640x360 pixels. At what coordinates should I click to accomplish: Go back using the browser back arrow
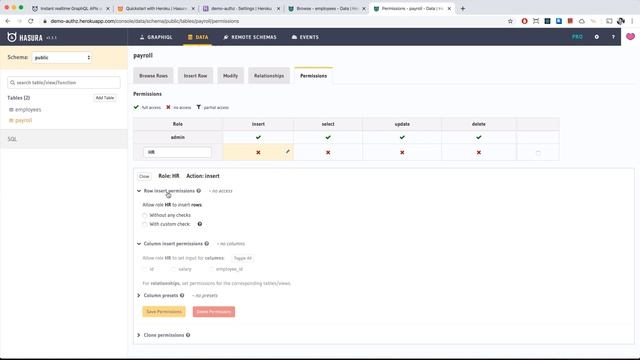coord(8,21)
